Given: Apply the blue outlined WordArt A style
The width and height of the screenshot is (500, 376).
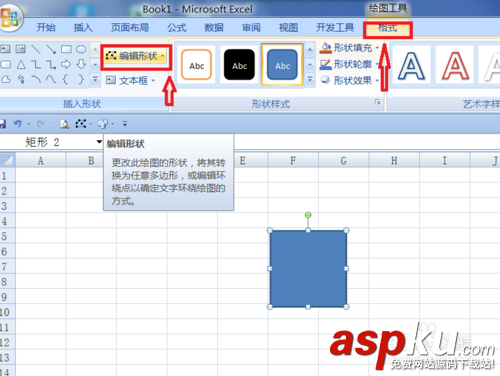Looking at the screenshot, I should [x=411, y=66].
